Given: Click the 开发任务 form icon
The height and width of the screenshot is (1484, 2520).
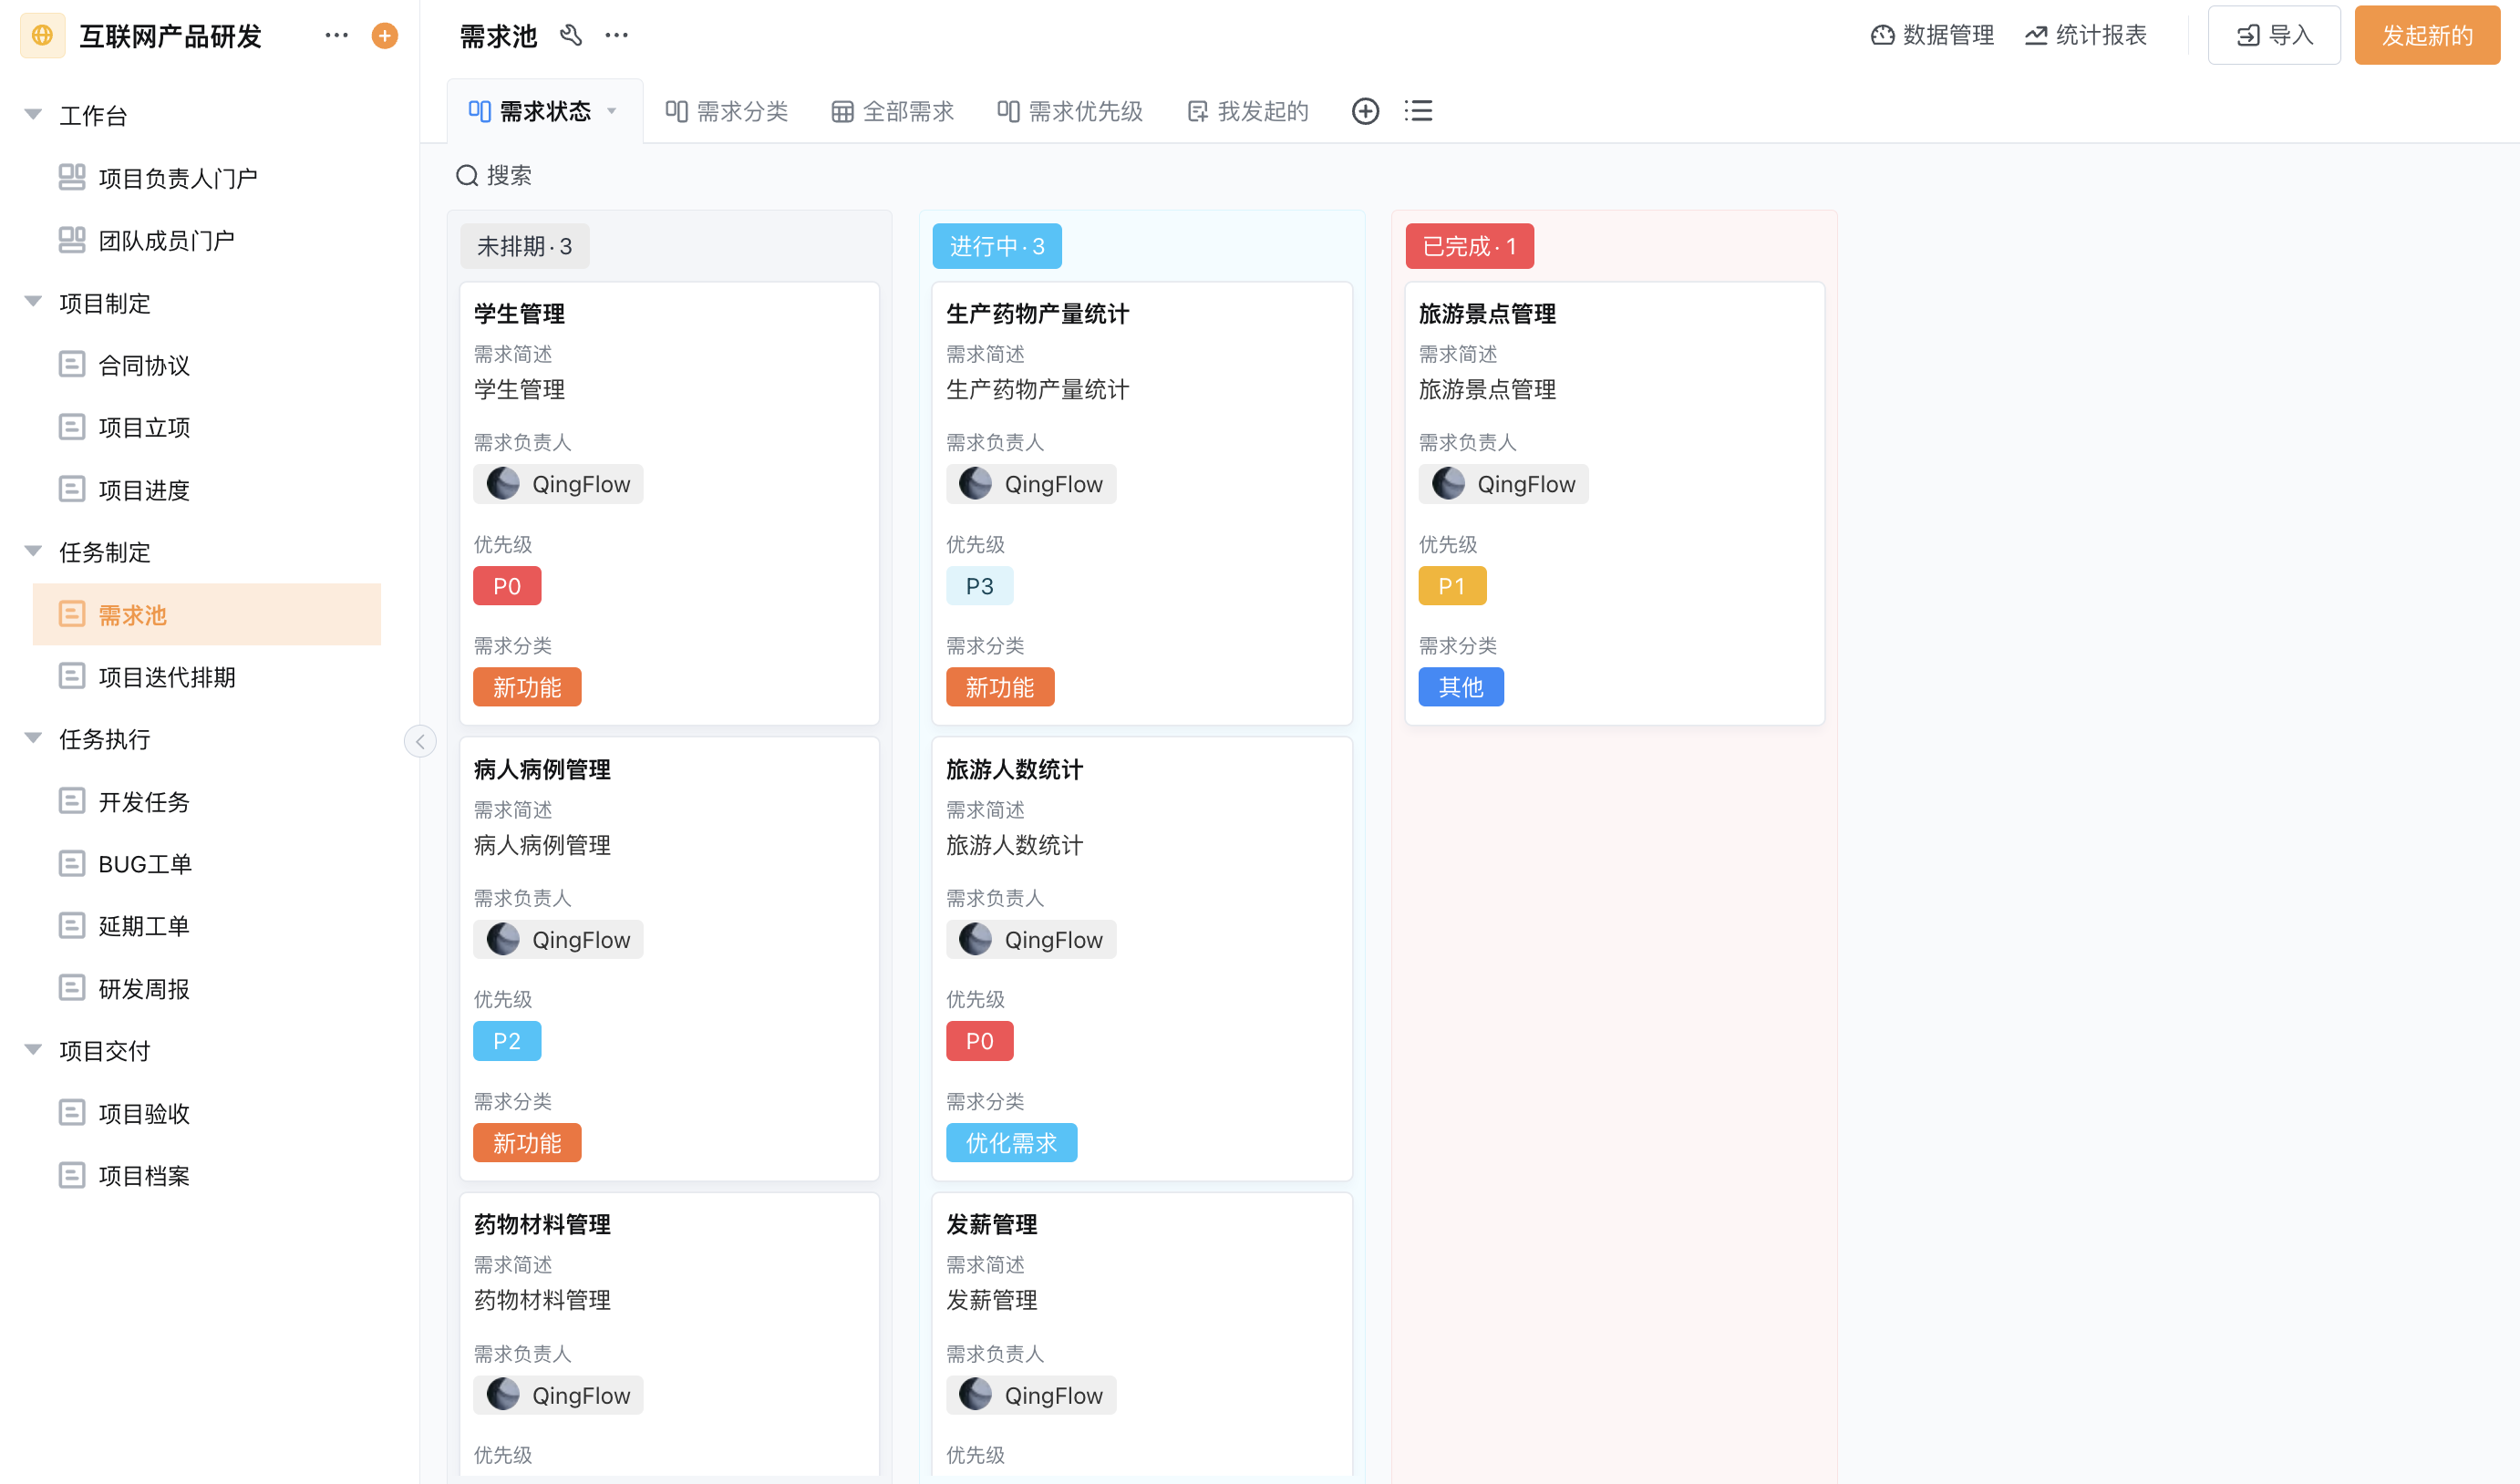Looking at the screenshot, I should (x=72, y=802).
